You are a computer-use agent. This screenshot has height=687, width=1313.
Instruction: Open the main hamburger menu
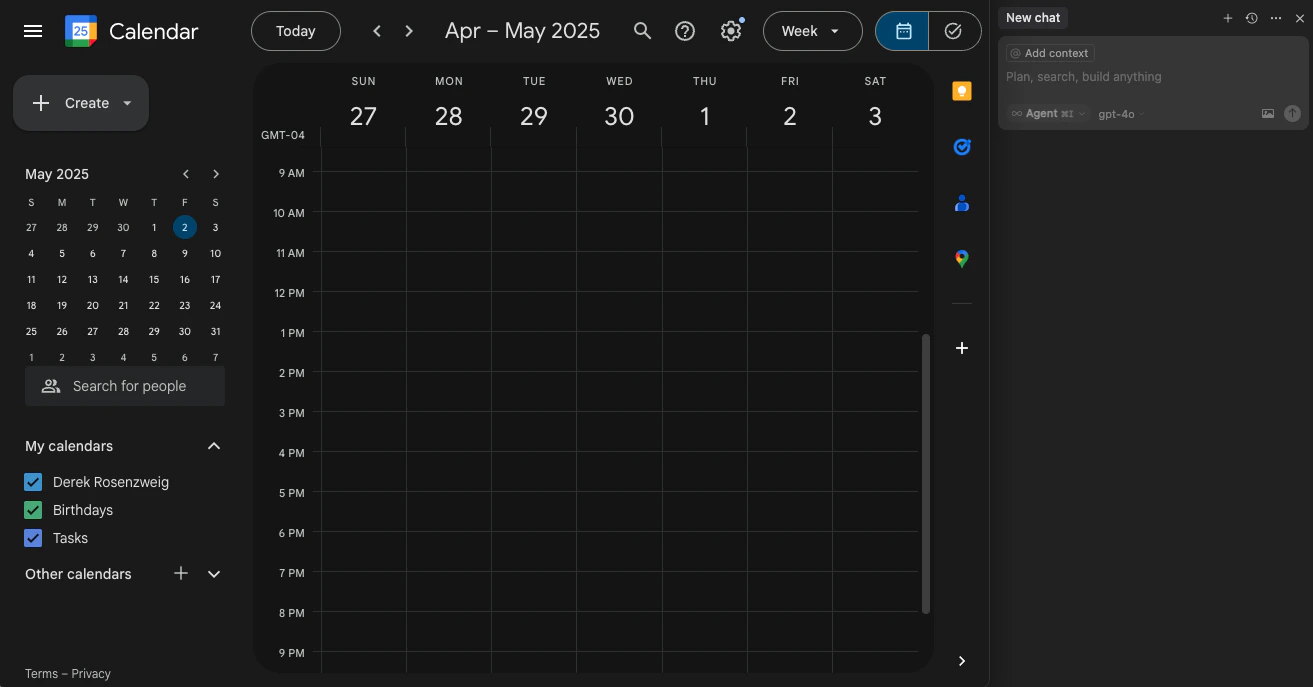[x=32, y=30]
